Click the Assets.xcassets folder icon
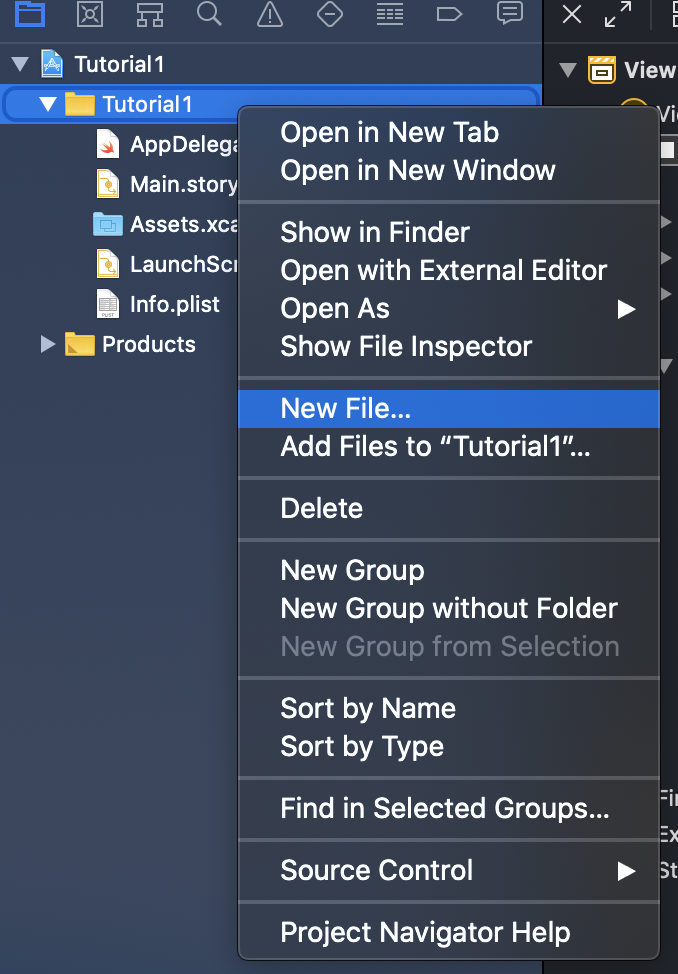The image size is (678, 974). click(x=108, y=224)
